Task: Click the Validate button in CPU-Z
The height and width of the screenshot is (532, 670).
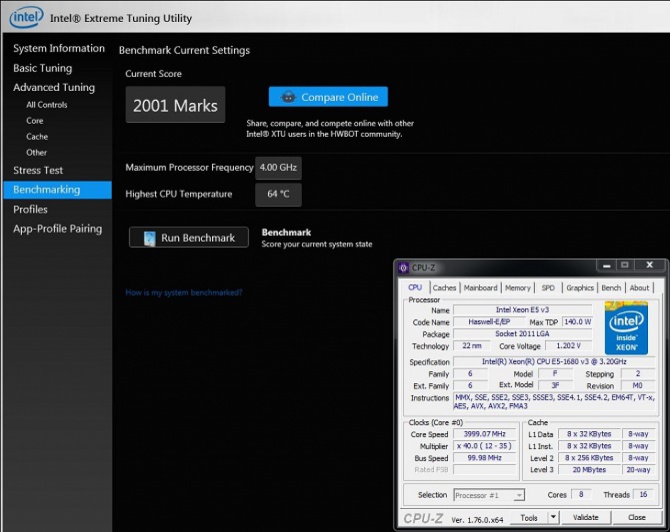Action: (585, 517)
